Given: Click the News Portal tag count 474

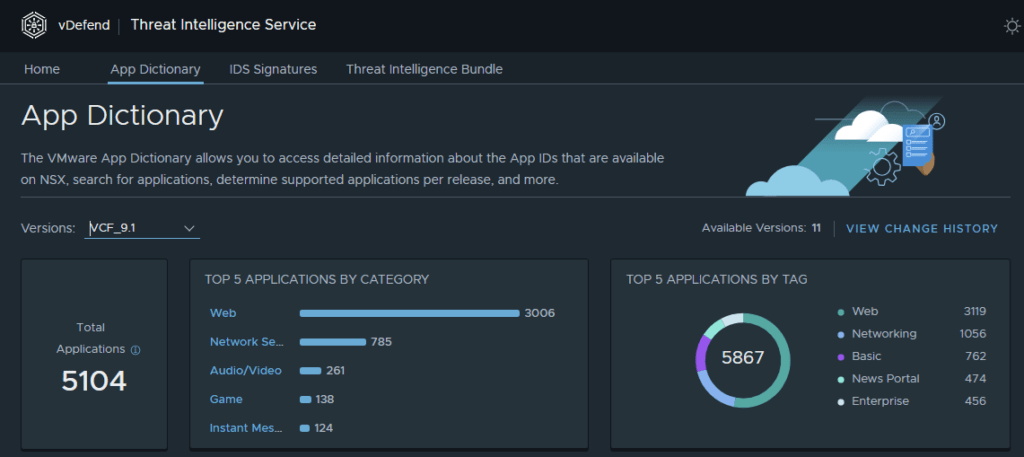Looking at the screenshot, I should click(x=976, y=379).
